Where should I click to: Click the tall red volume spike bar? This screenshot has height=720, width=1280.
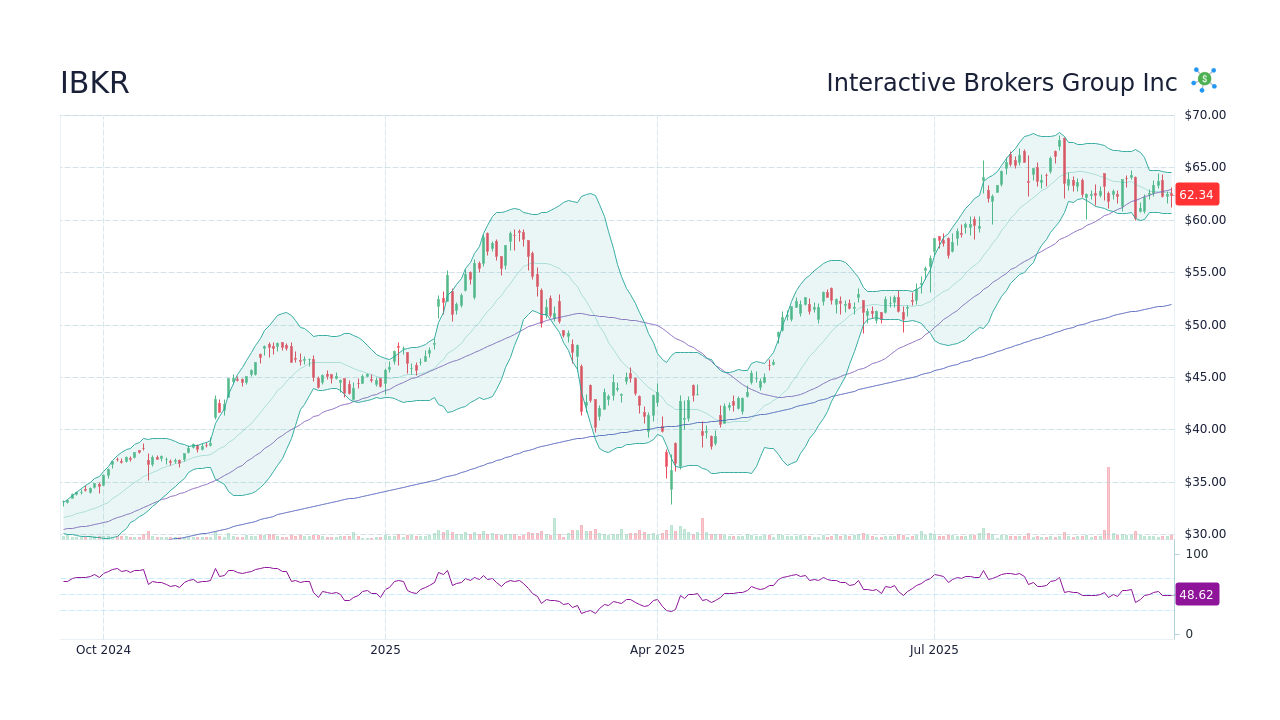1108,500
